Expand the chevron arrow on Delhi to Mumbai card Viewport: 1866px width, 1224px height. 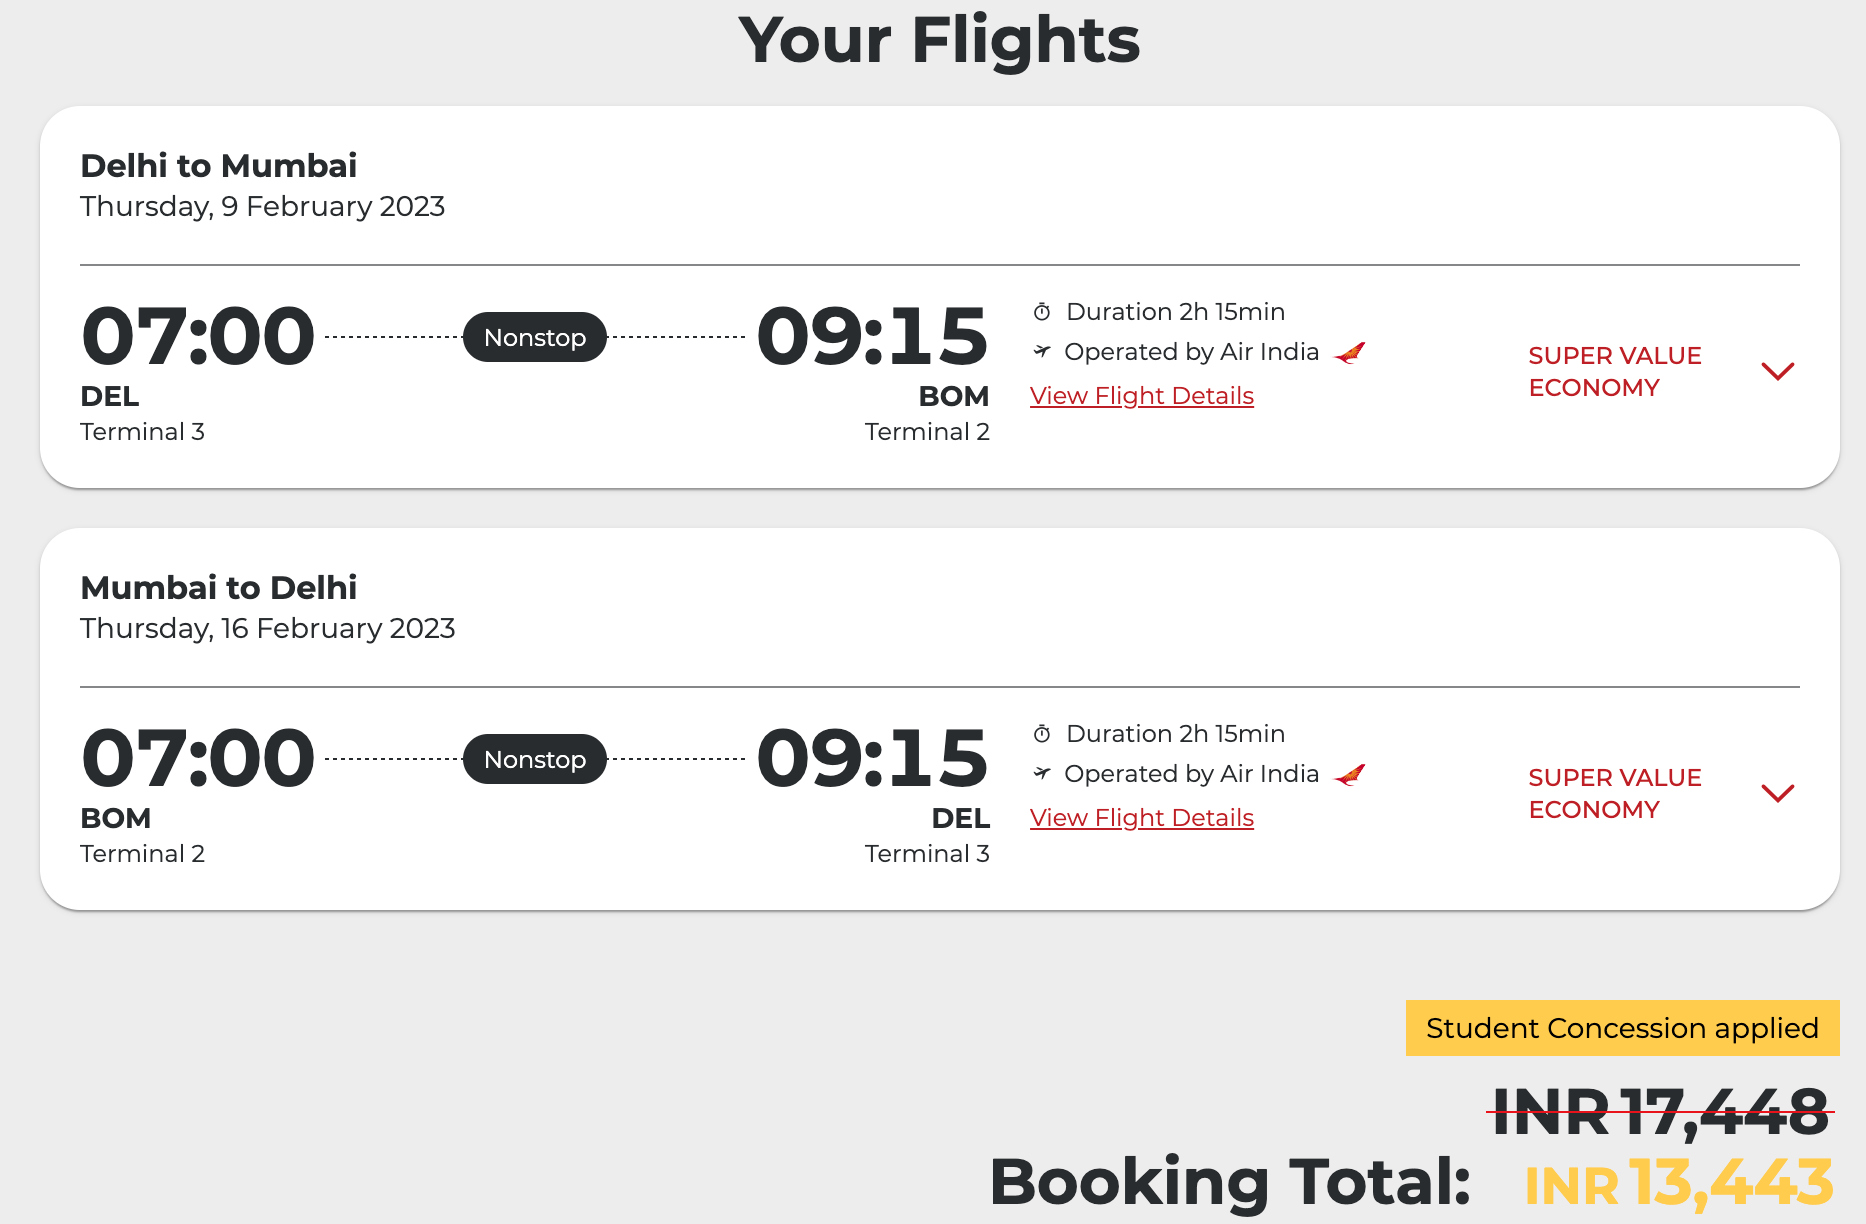(1777, 371)
